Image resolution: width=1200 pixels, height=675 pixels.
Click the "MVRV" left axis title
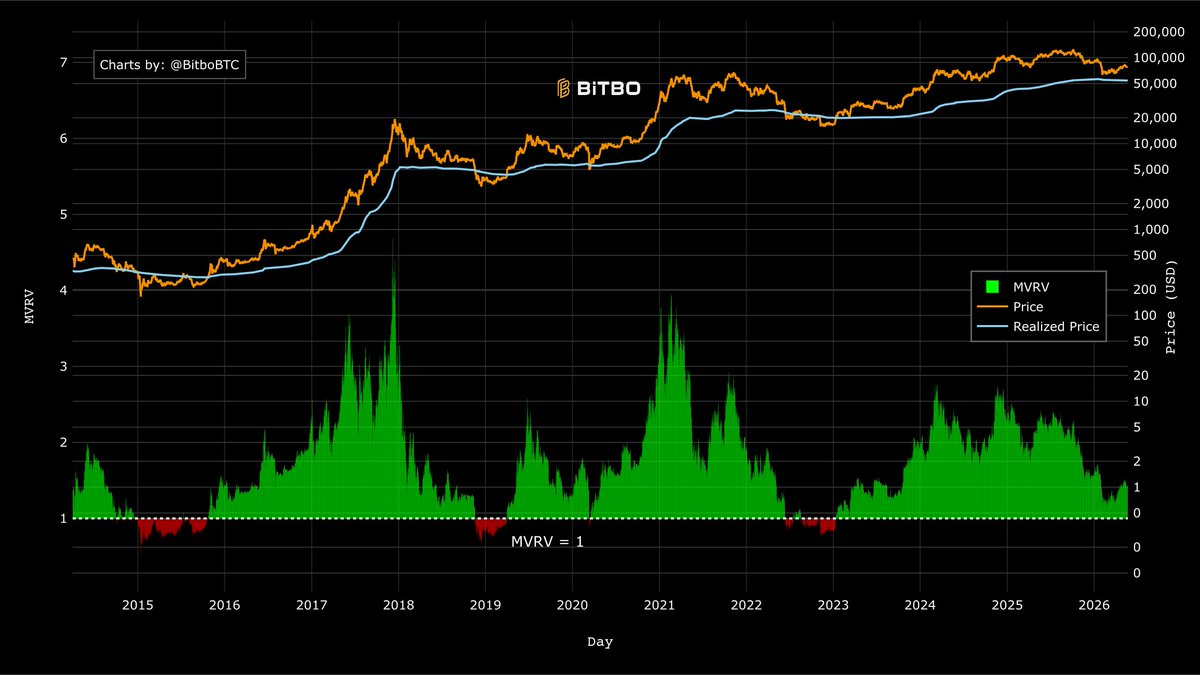click(x=28, y=307)
